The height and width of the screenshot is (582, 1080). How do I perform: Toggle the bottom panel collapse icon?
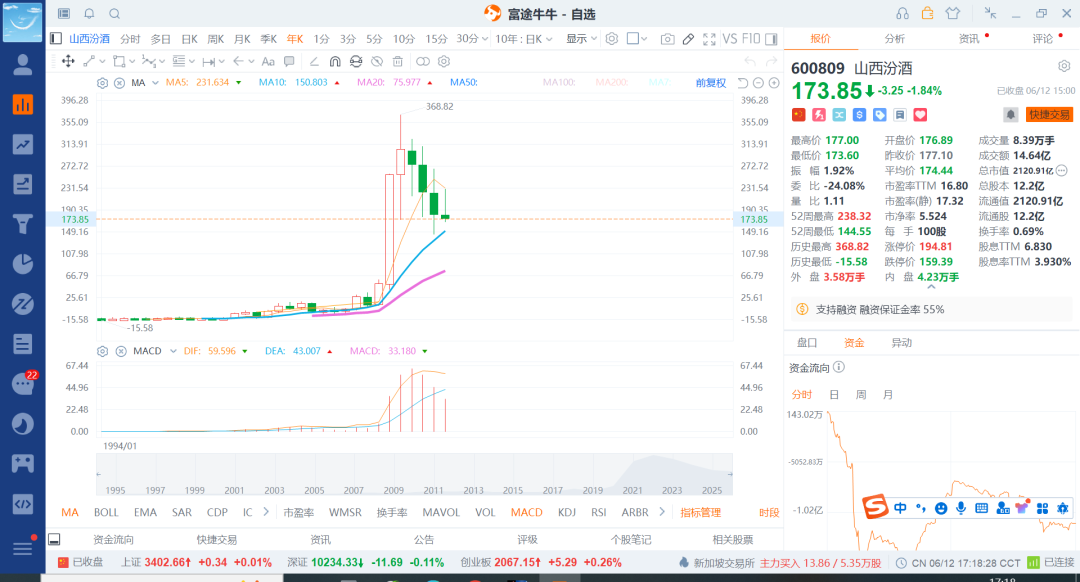(54, 539)
